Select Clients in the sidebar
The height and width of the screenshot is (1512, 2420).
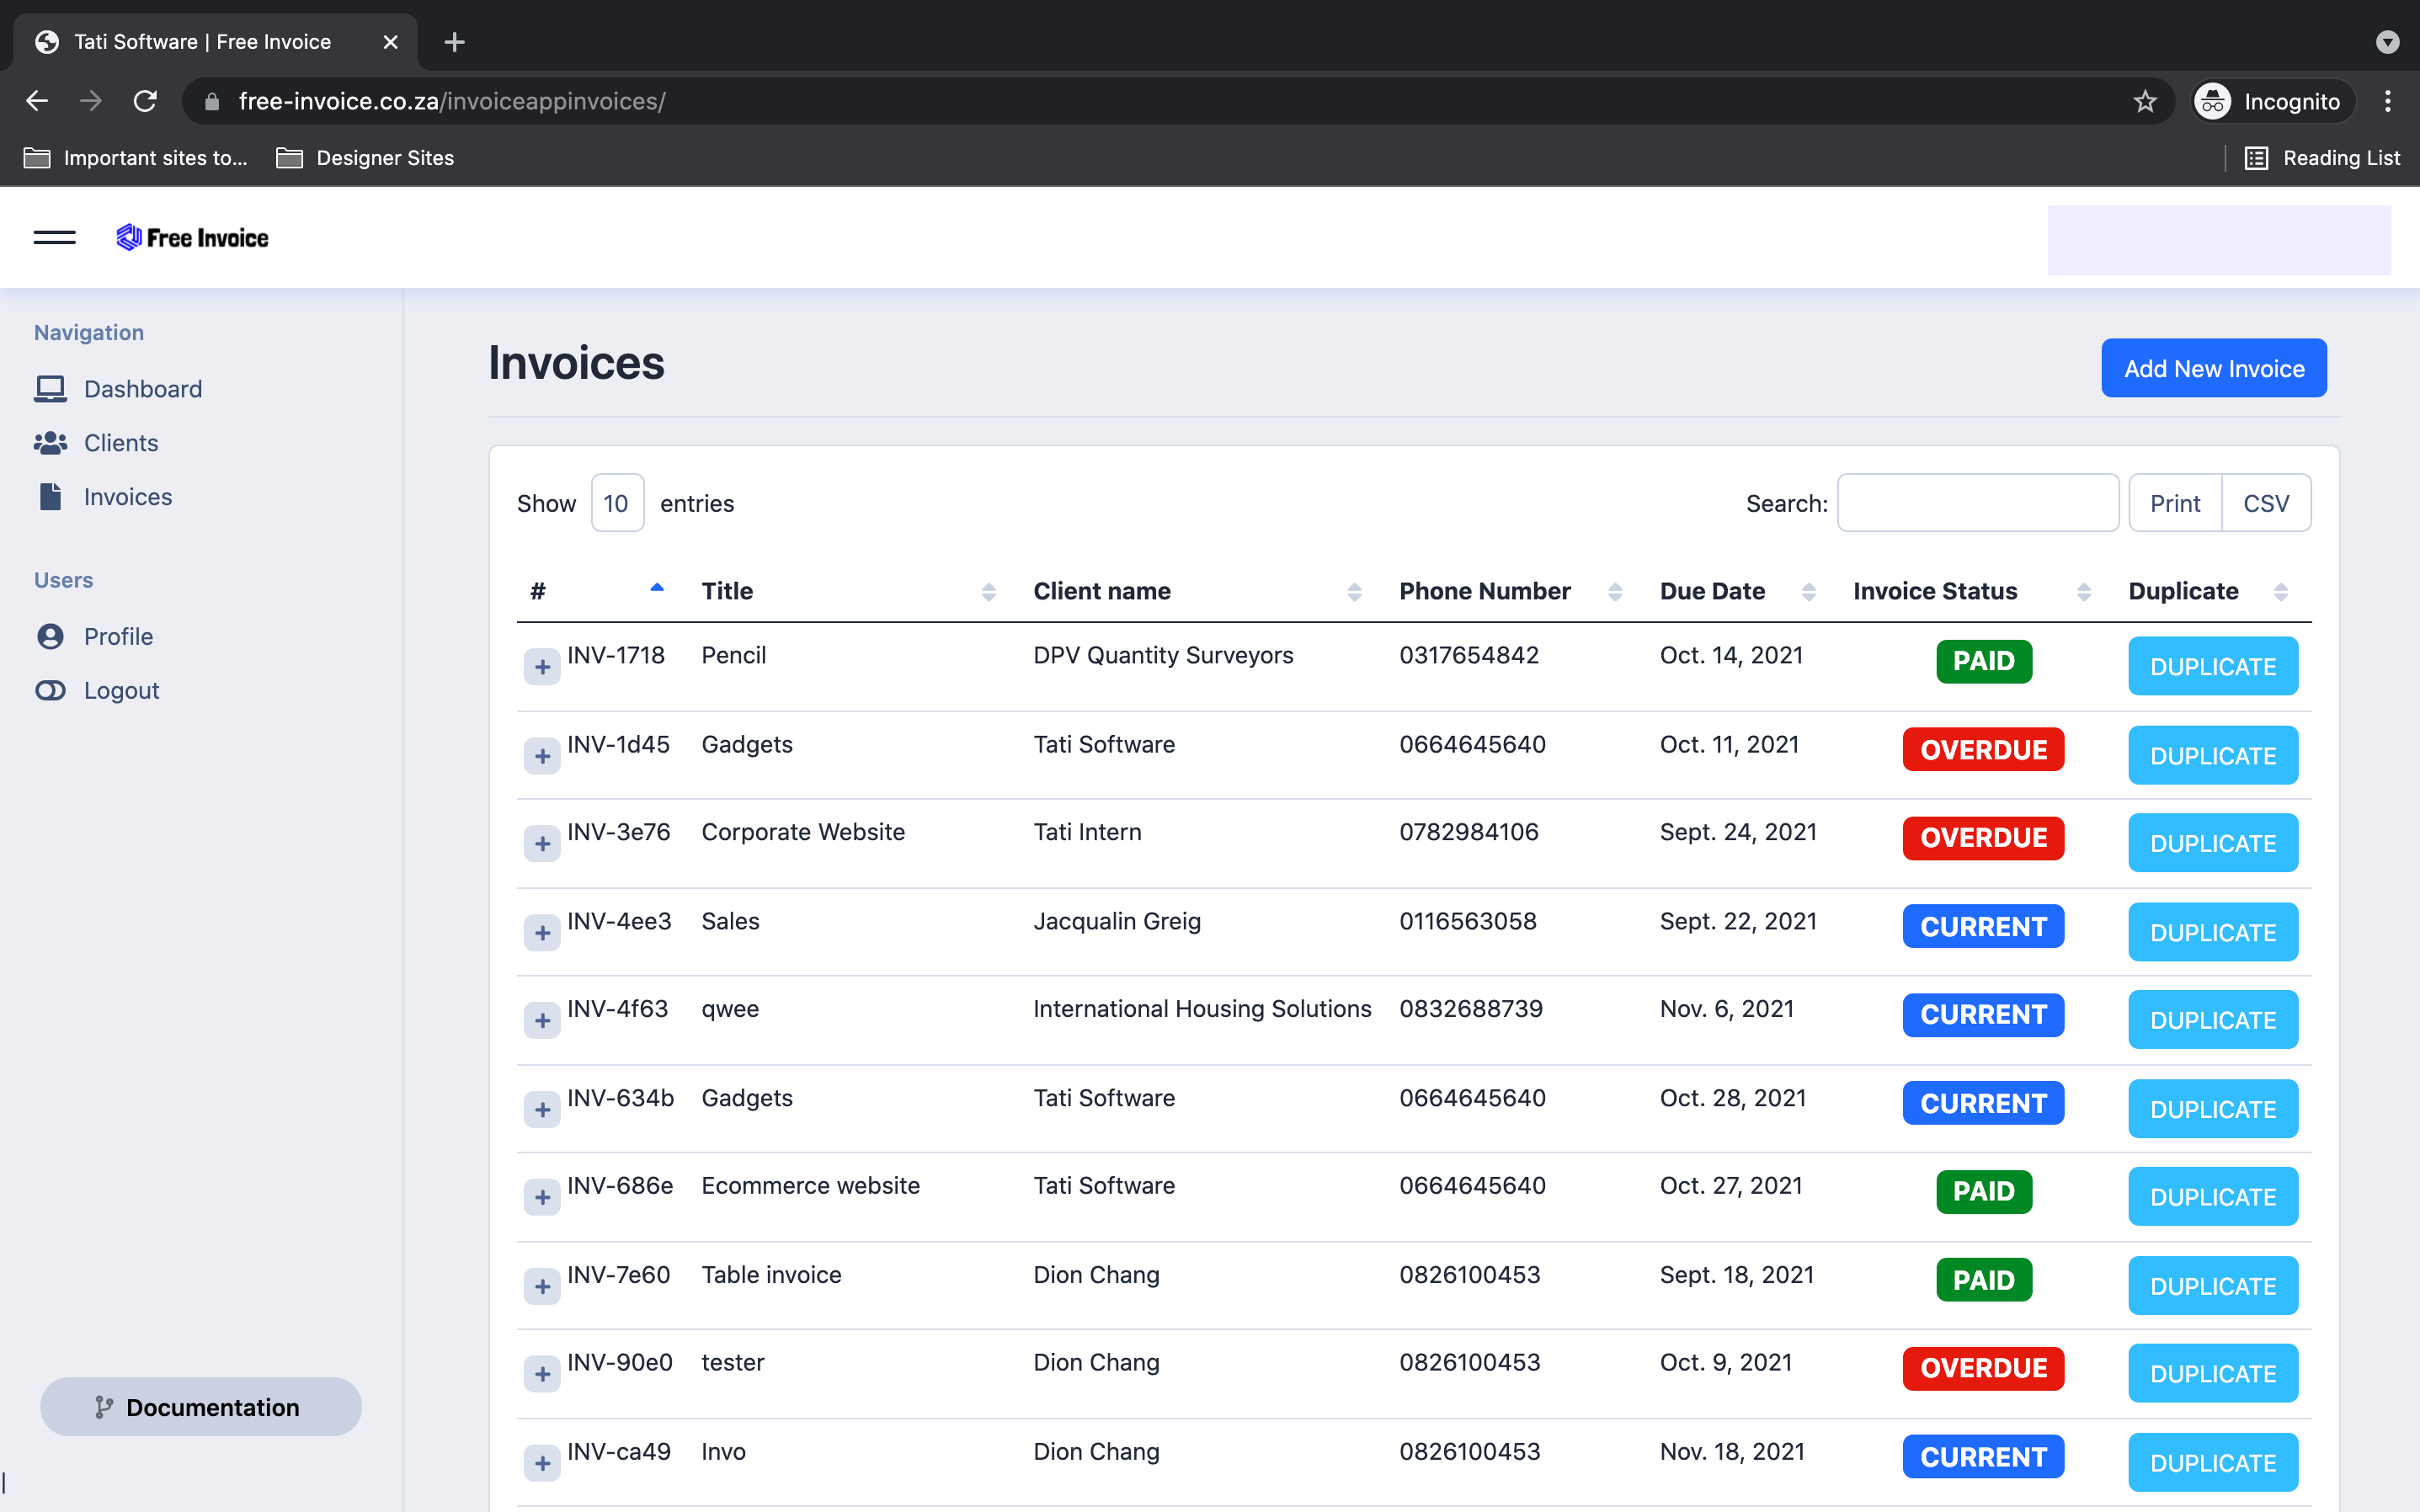[x=120, y=443]
